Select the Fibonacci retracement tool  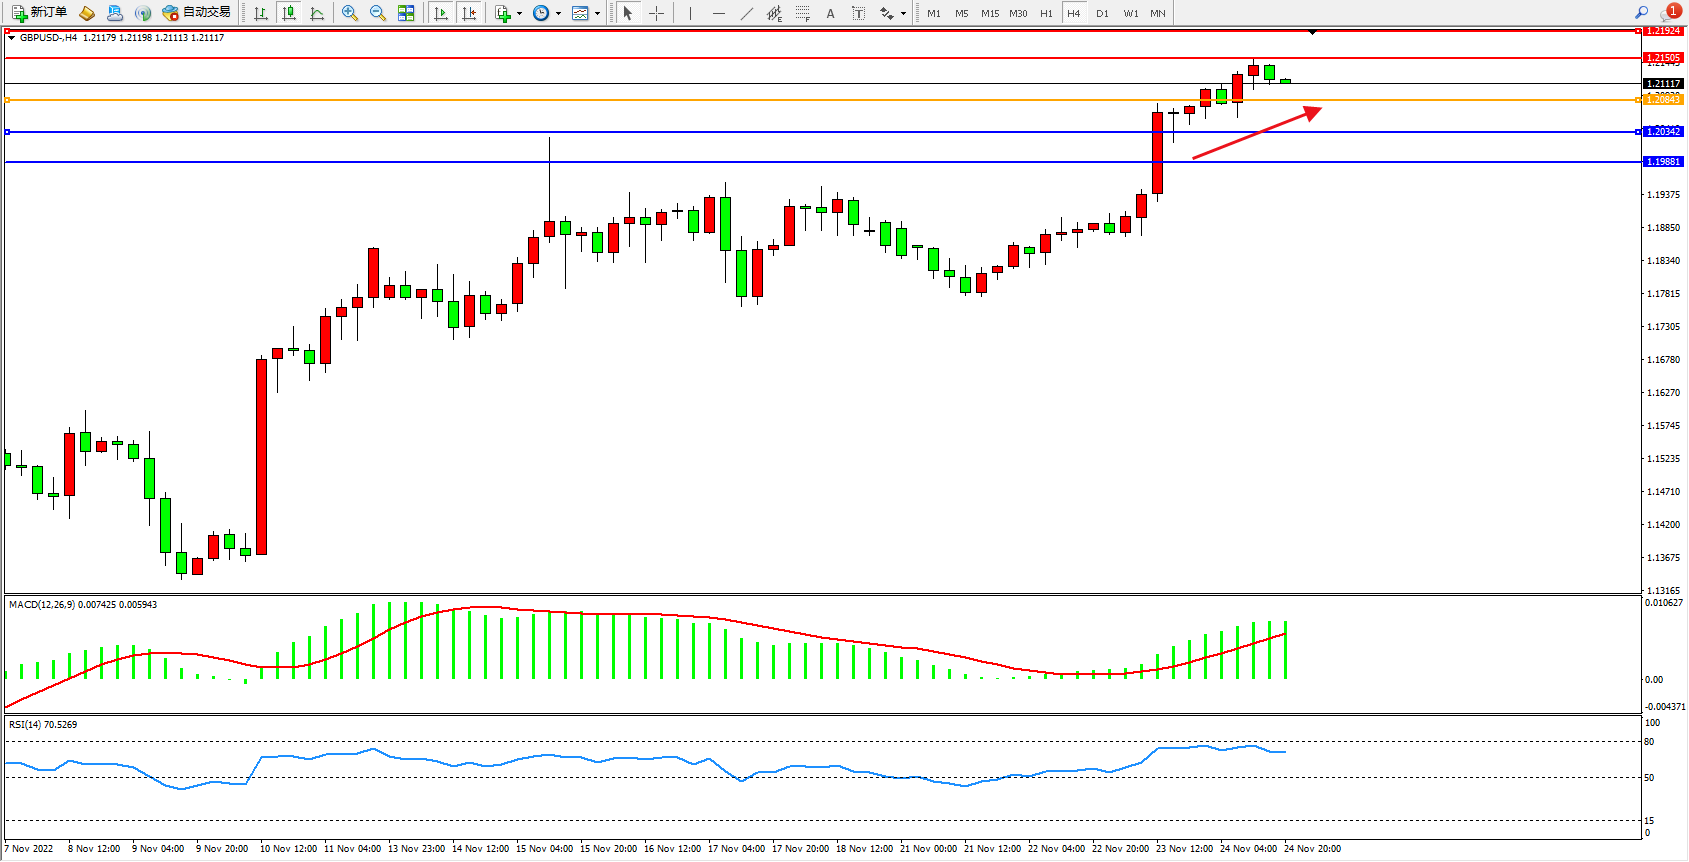coord(803,13)
